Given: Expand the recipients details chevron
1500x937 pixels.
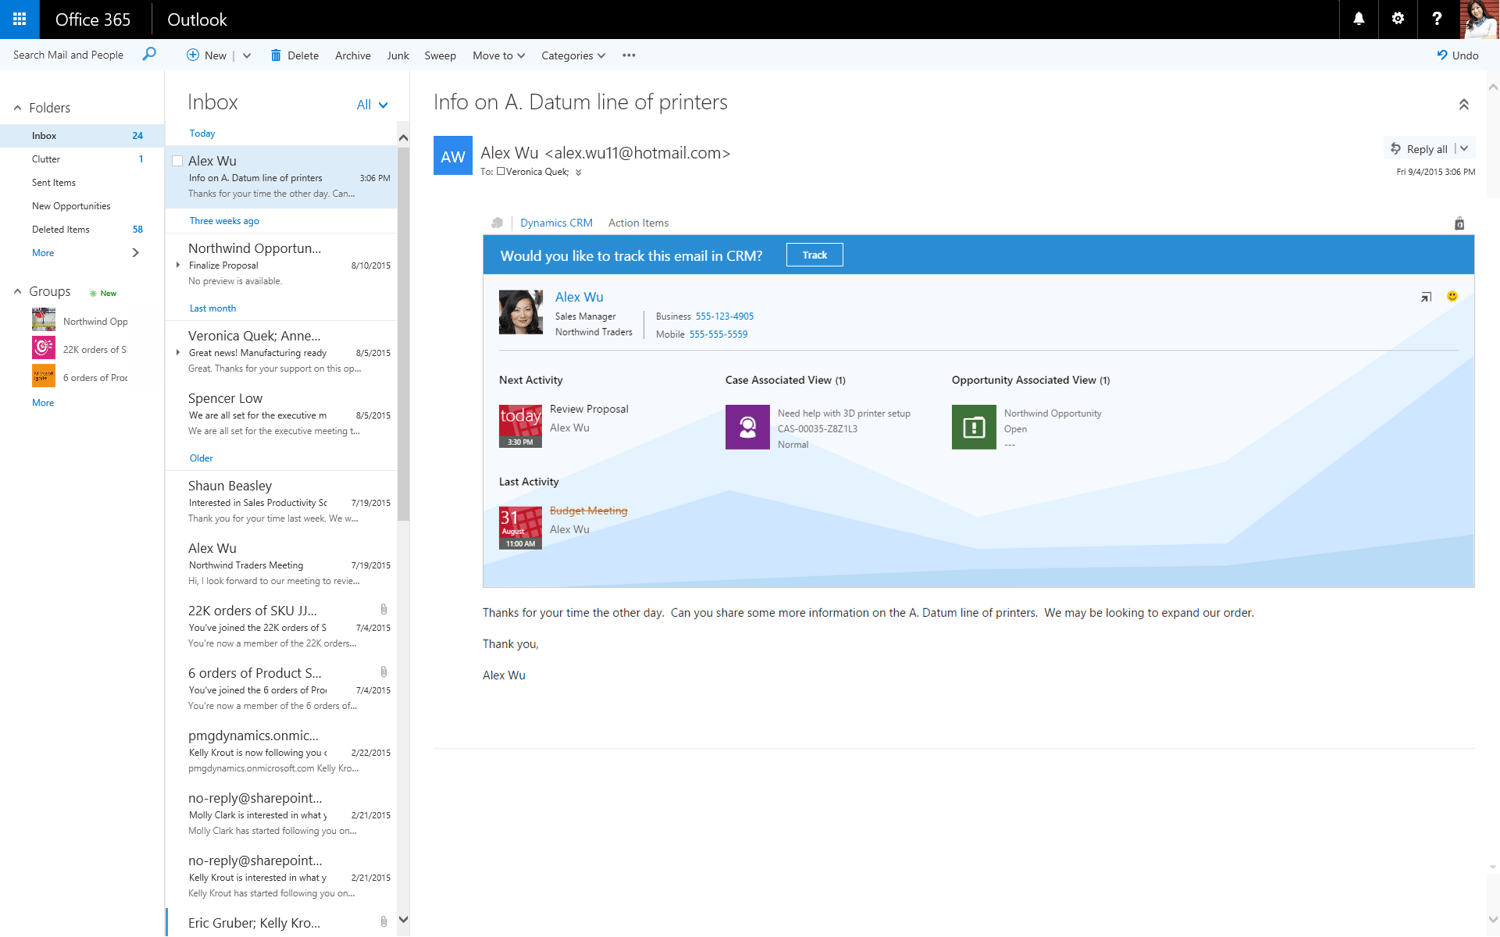Looking at the screenshot, I should coord(578,173).
